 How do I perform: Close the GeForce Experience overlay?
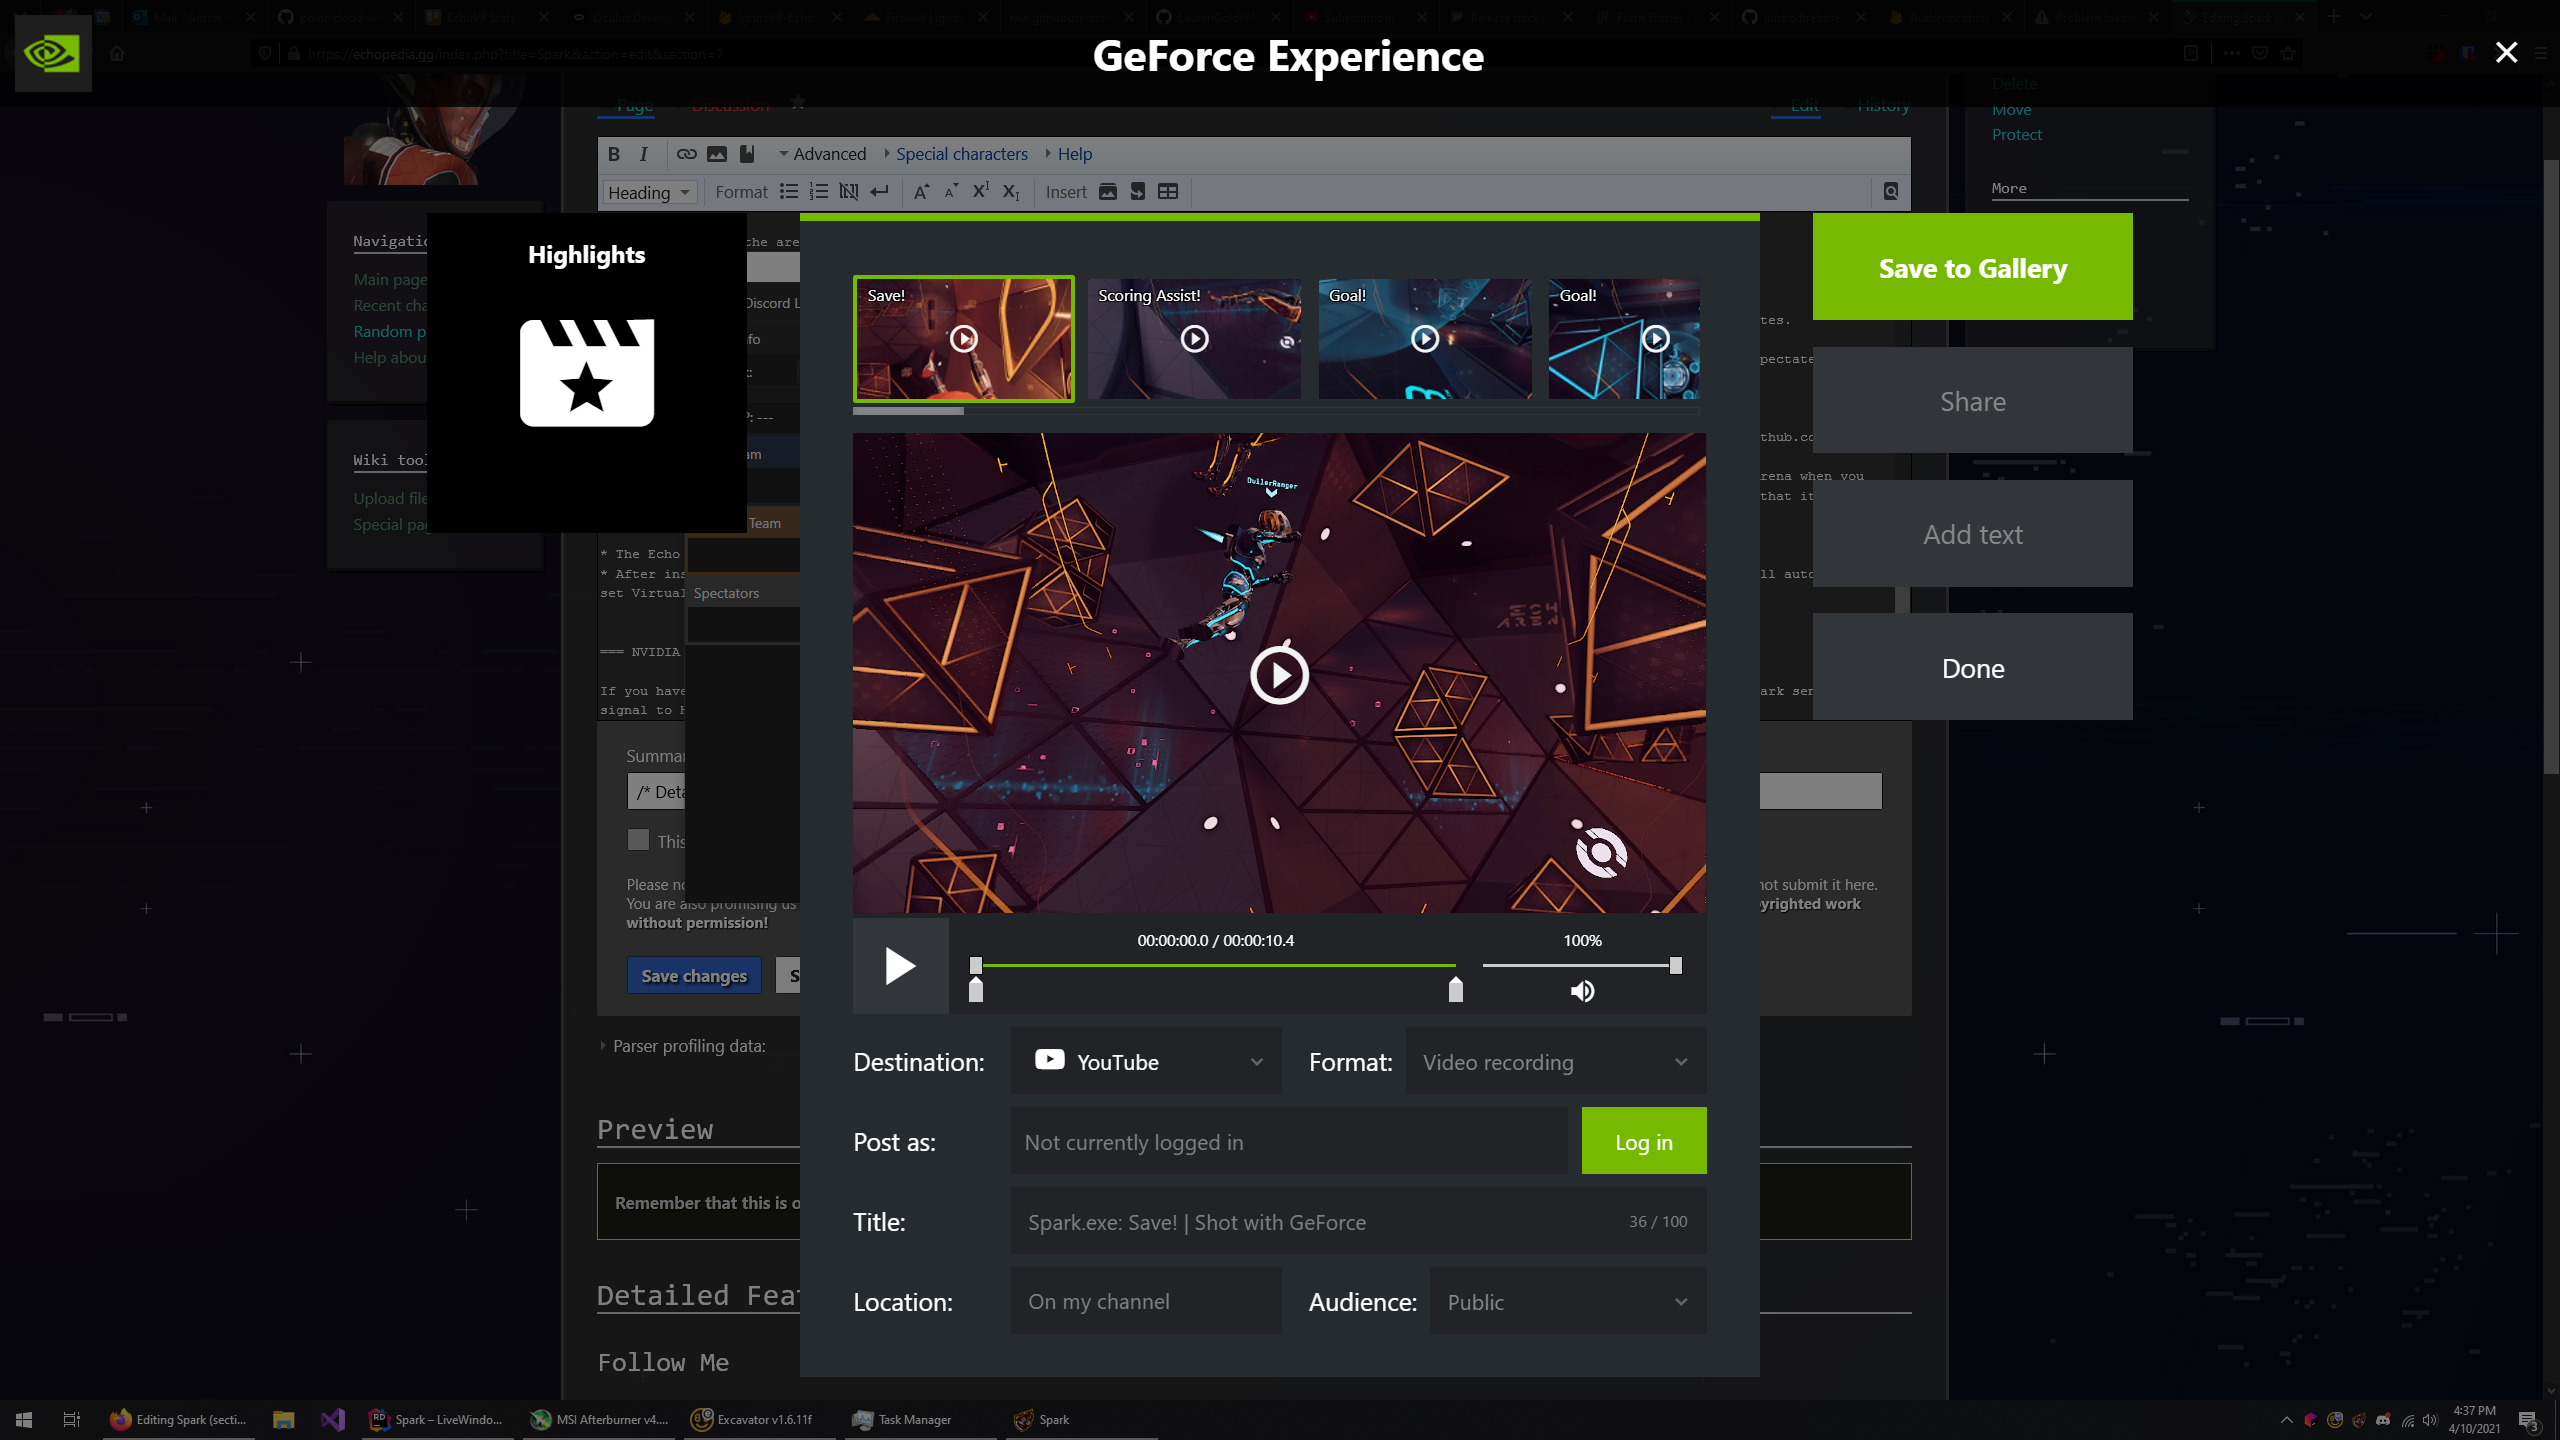tap(2506, 53)
